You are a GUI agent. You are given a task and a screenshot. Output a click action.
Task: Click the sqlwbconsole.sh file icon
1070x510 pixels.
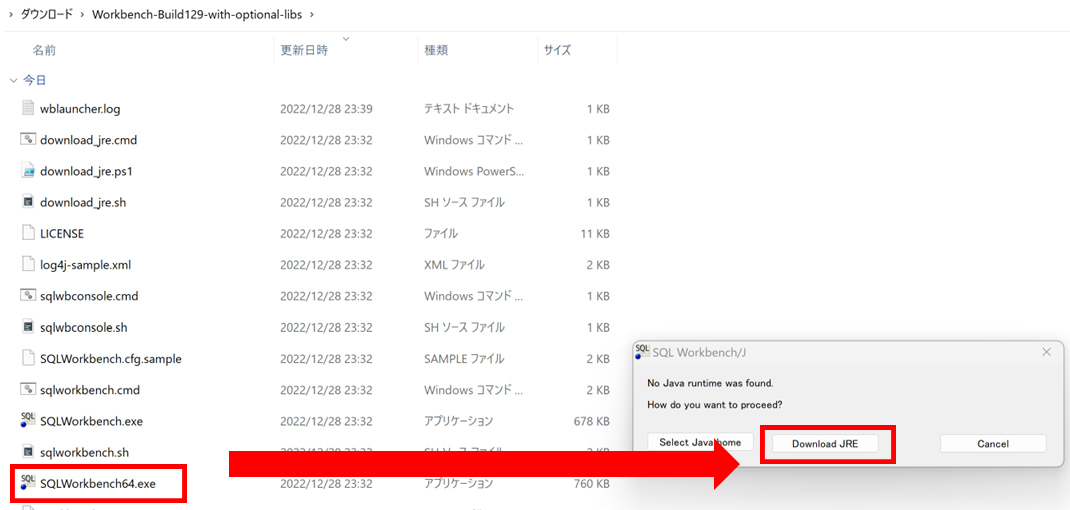[x=28, y=327]
